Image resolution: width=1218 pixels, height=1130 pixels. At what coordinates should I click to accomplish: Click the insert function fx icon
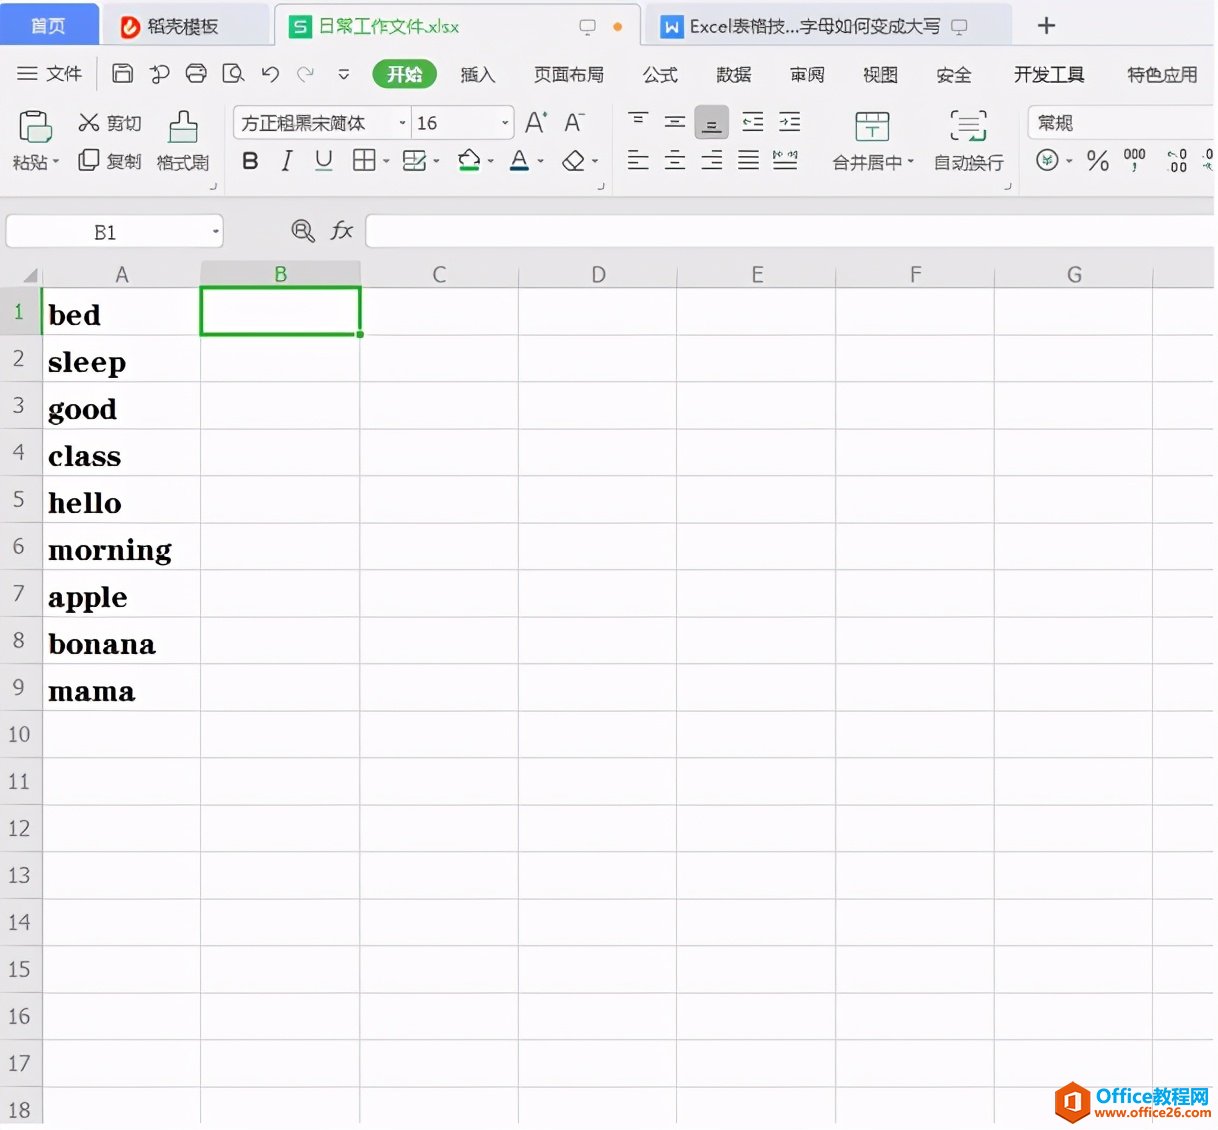[x=342, y=231]
